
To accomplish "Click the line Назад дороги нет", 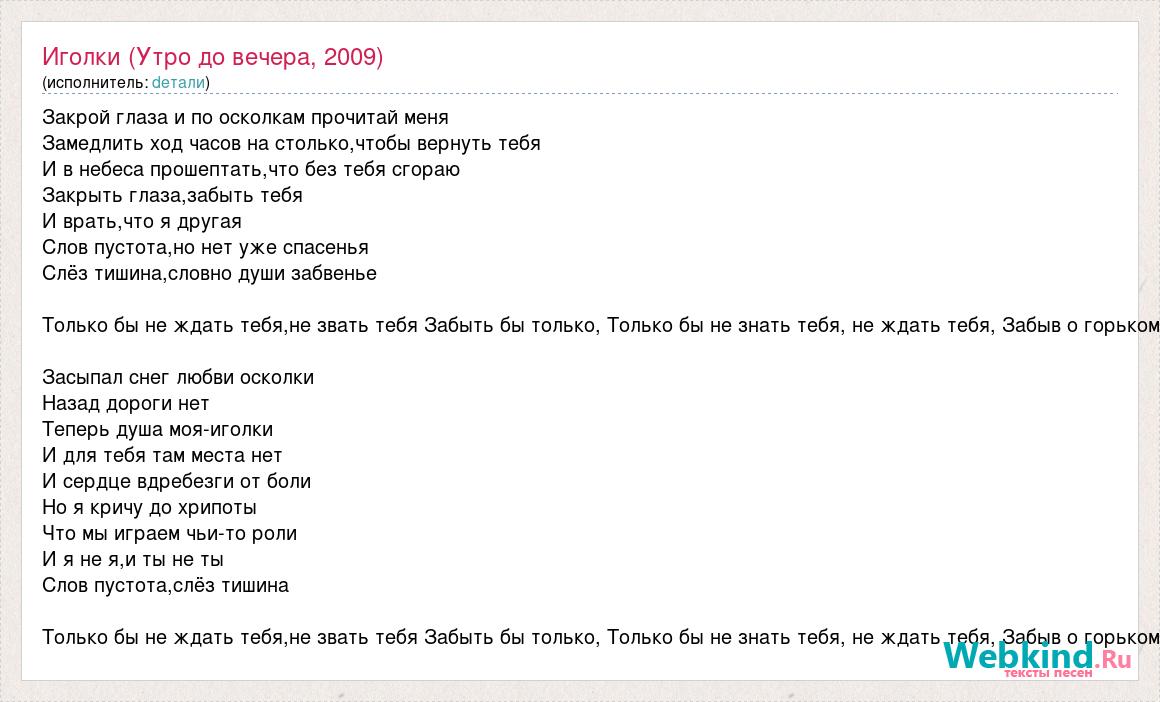I will [x=126, y=403].
